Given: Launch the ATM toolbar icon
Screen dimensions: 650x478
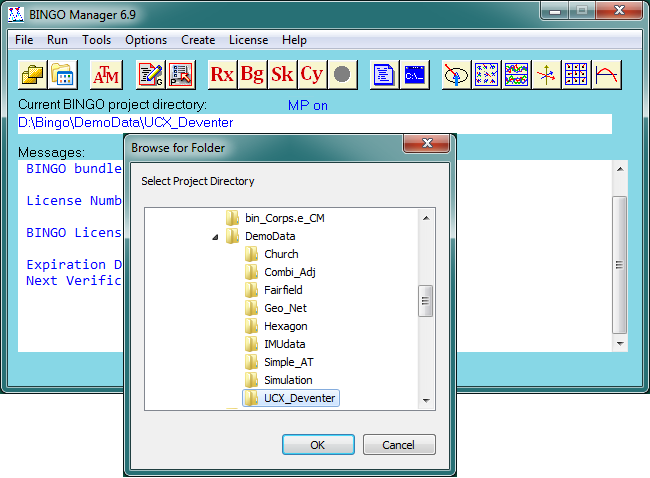Looking at the screenshot, I should (106, 75).
